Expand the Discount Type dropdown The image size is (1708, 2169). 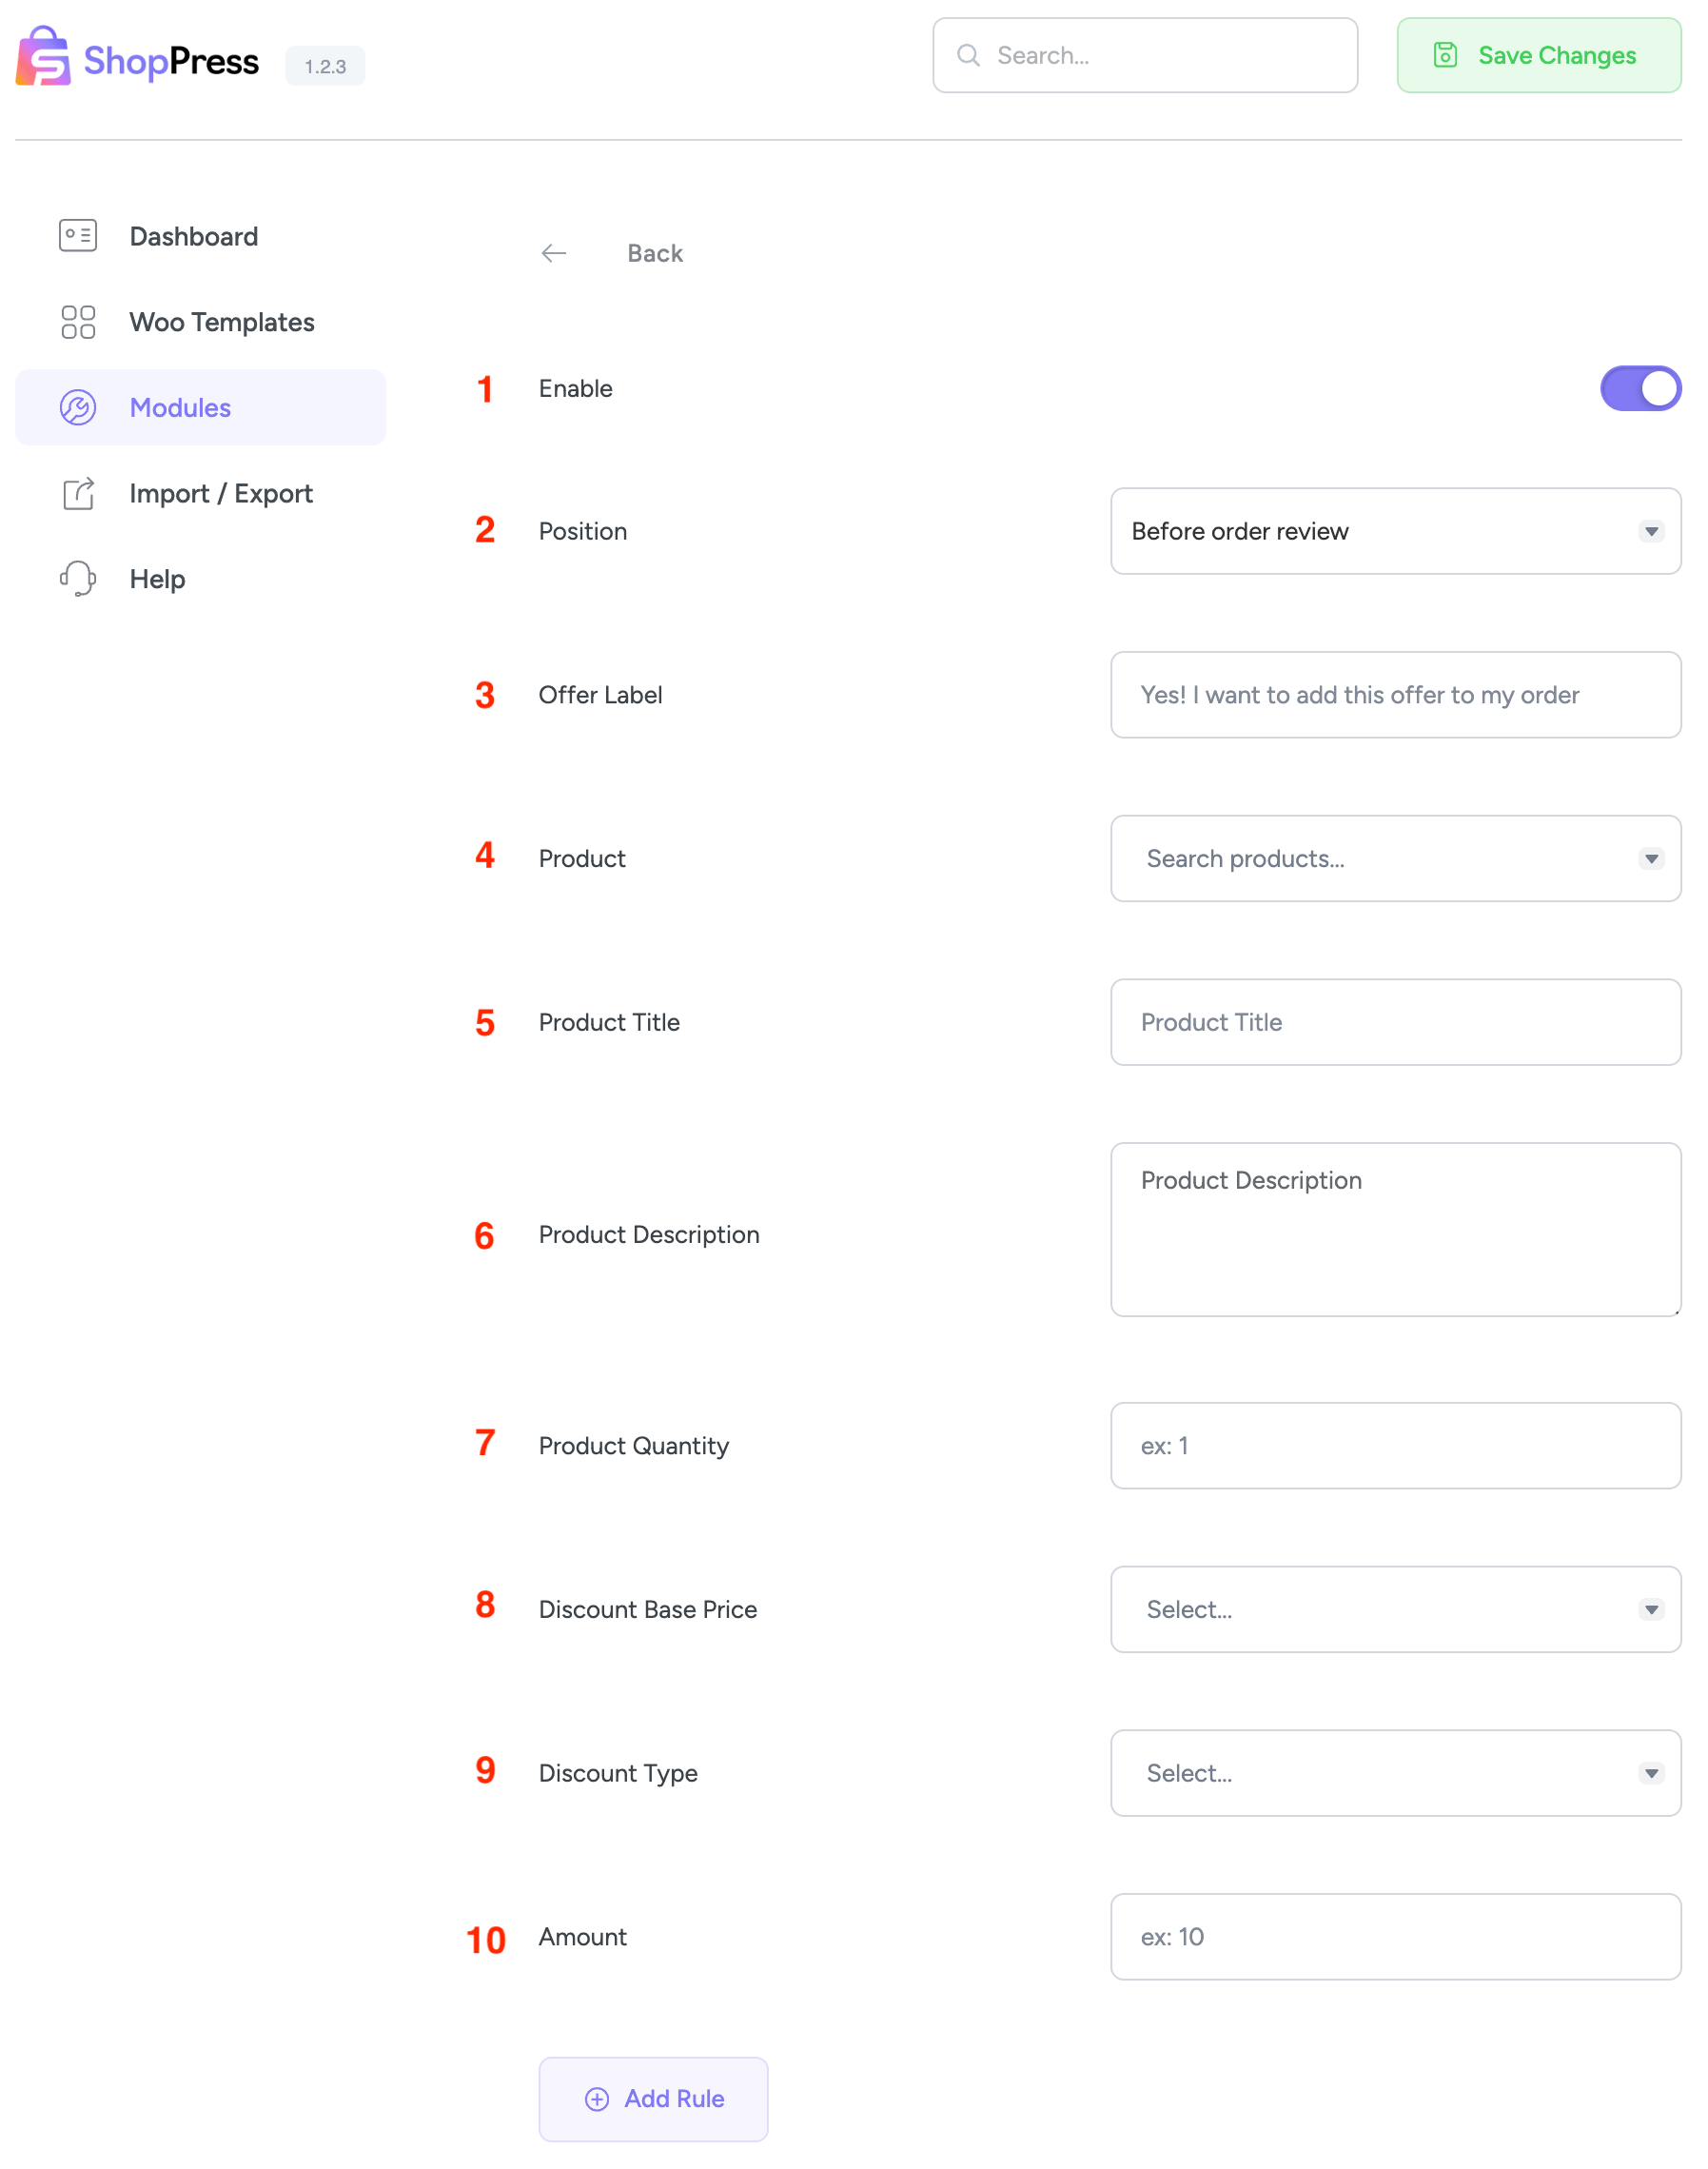point(1395,1773)
